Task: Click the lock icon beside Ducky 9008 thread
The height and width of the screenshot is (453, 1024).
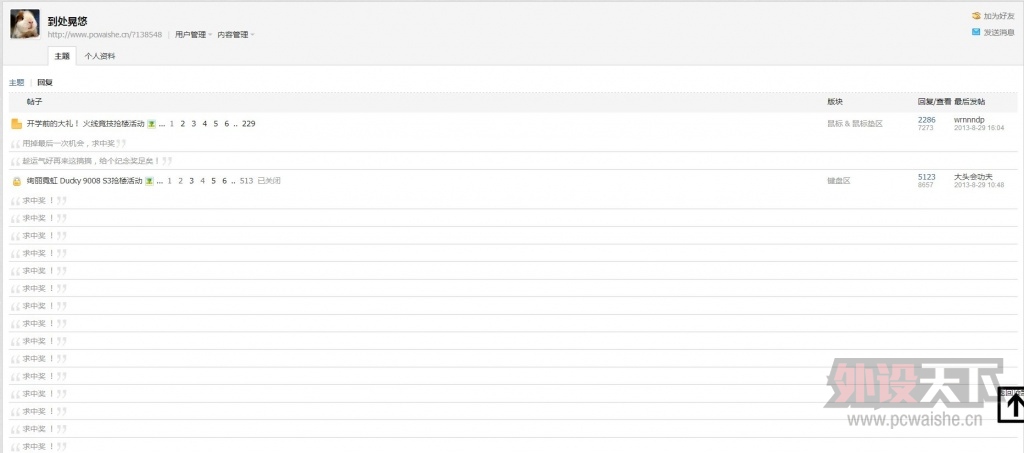Action: click(x=16, y=181)
